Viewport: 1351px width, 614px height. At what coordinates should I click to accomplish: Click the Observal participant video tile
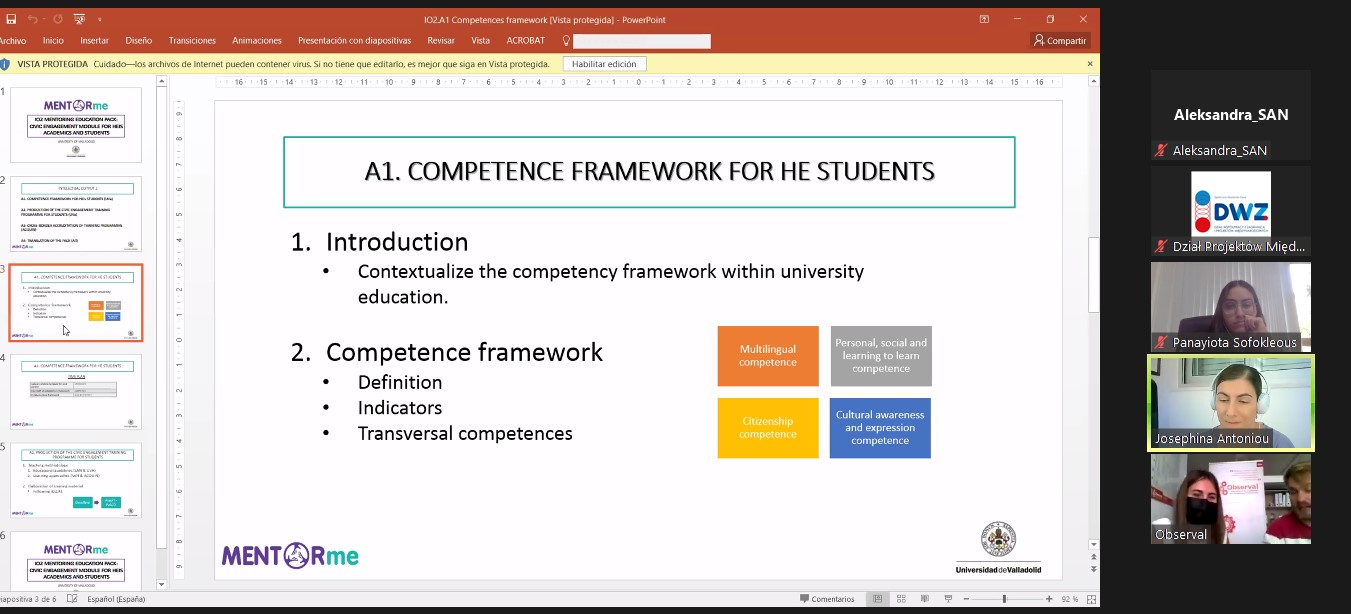(1231, 499)
